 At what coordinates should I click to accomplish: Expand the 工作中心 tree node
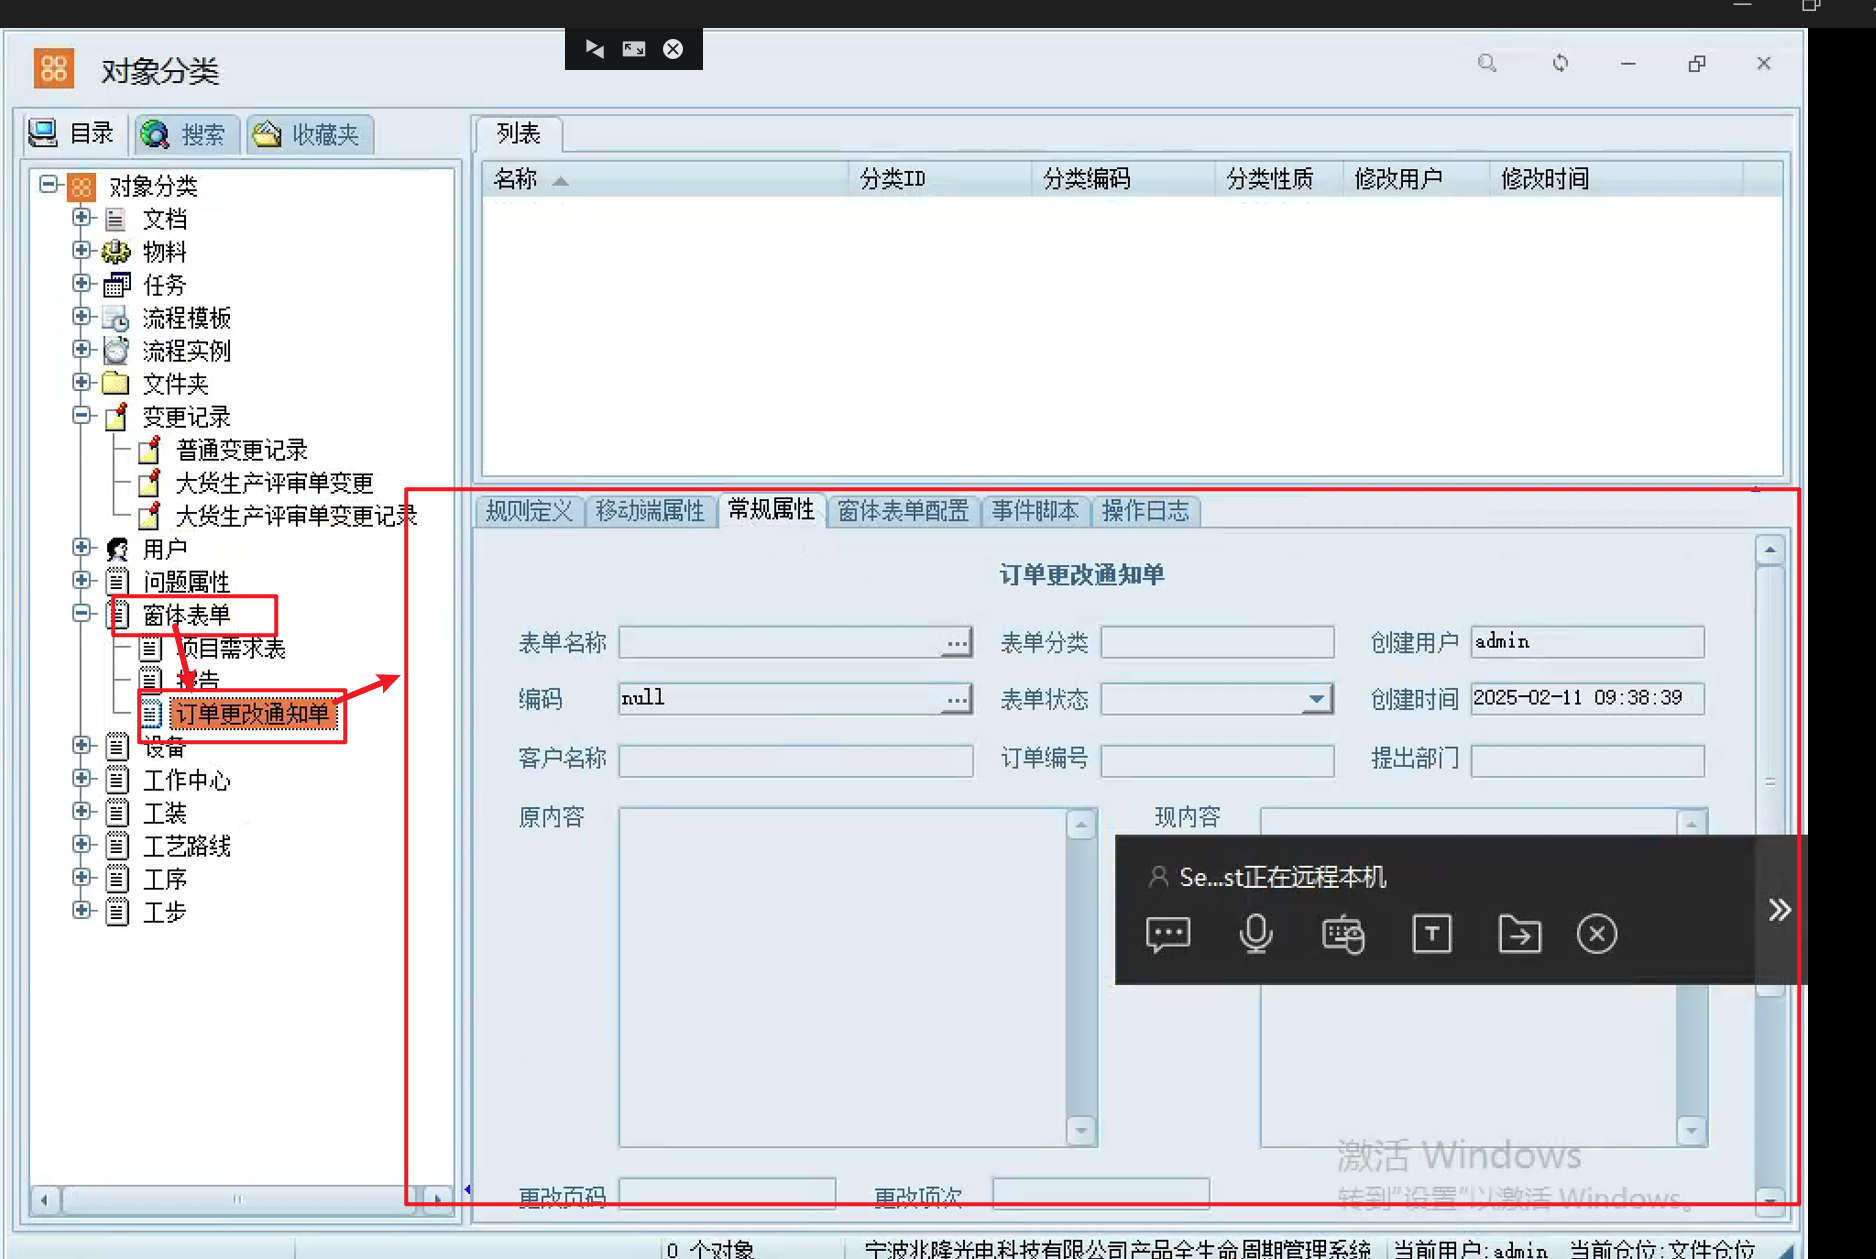[x=82, y=778]
